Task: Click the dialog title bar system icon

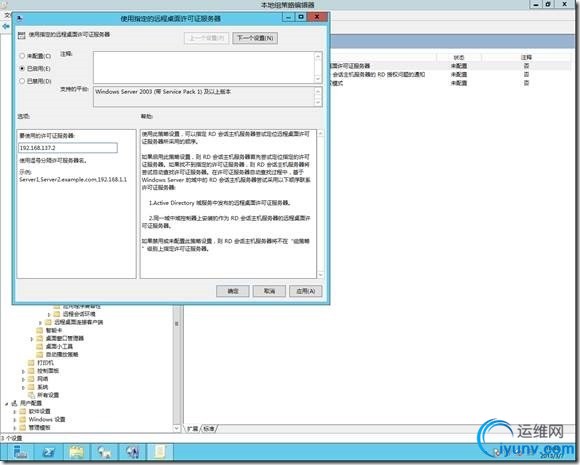Action: (x=20, y=18)
